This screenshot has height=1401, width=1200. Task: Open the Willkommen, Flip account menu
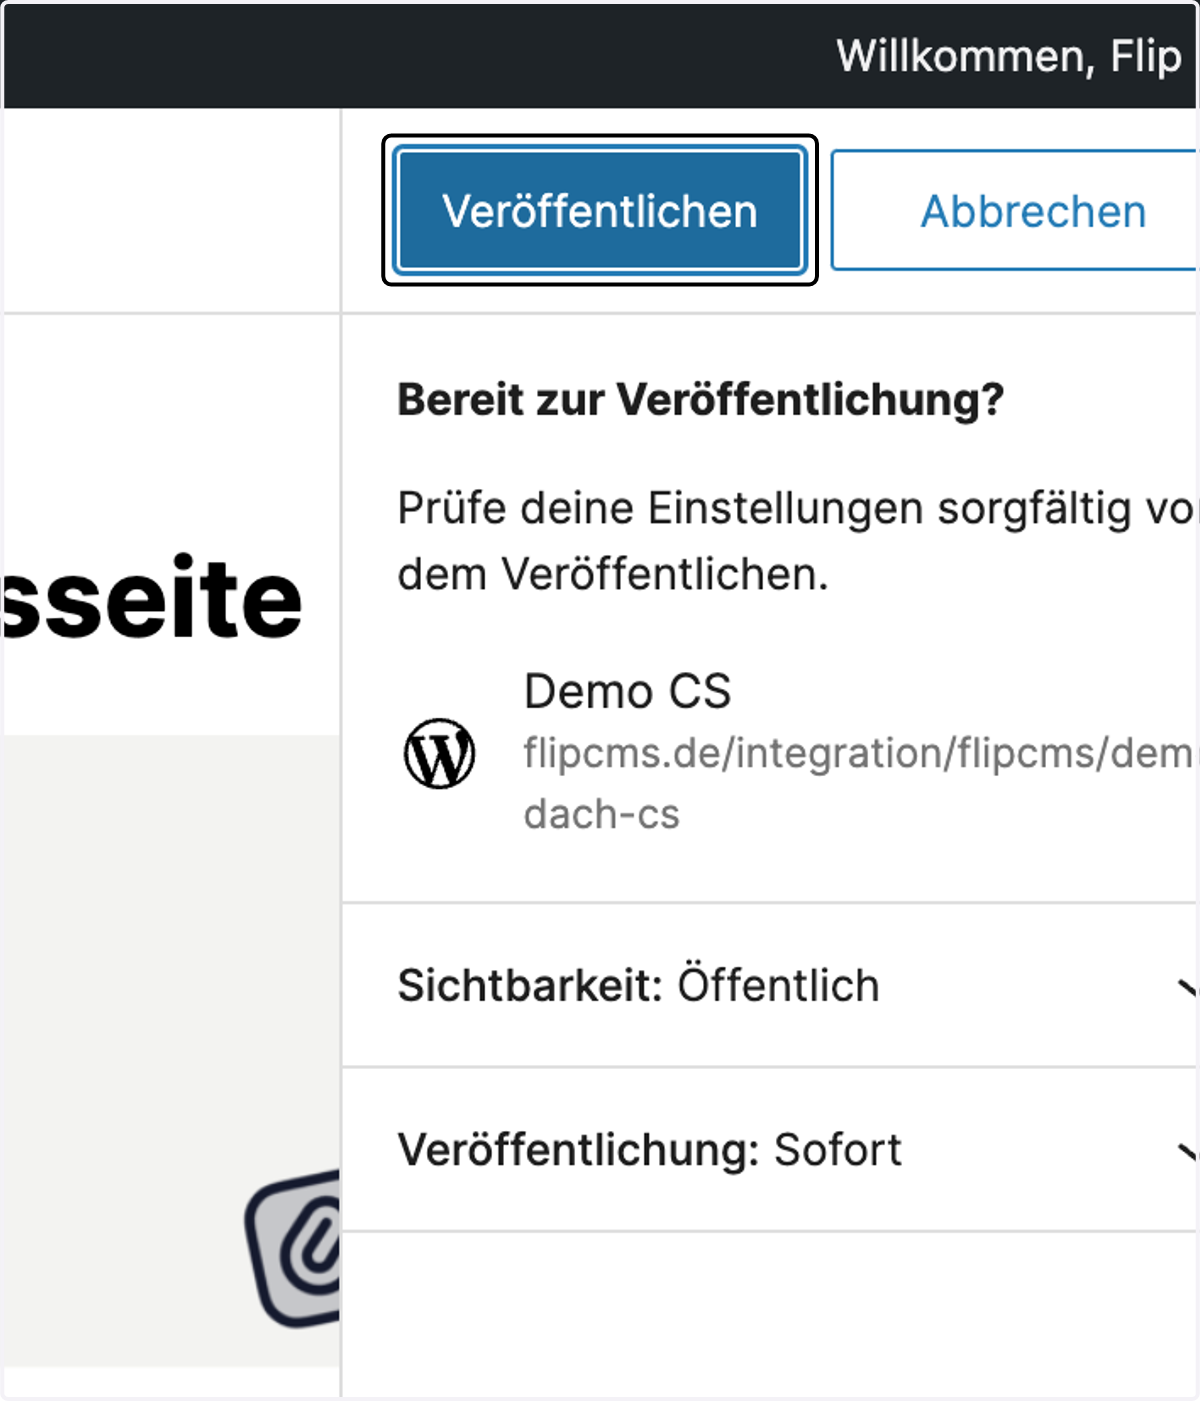[x=1009, y=56]
